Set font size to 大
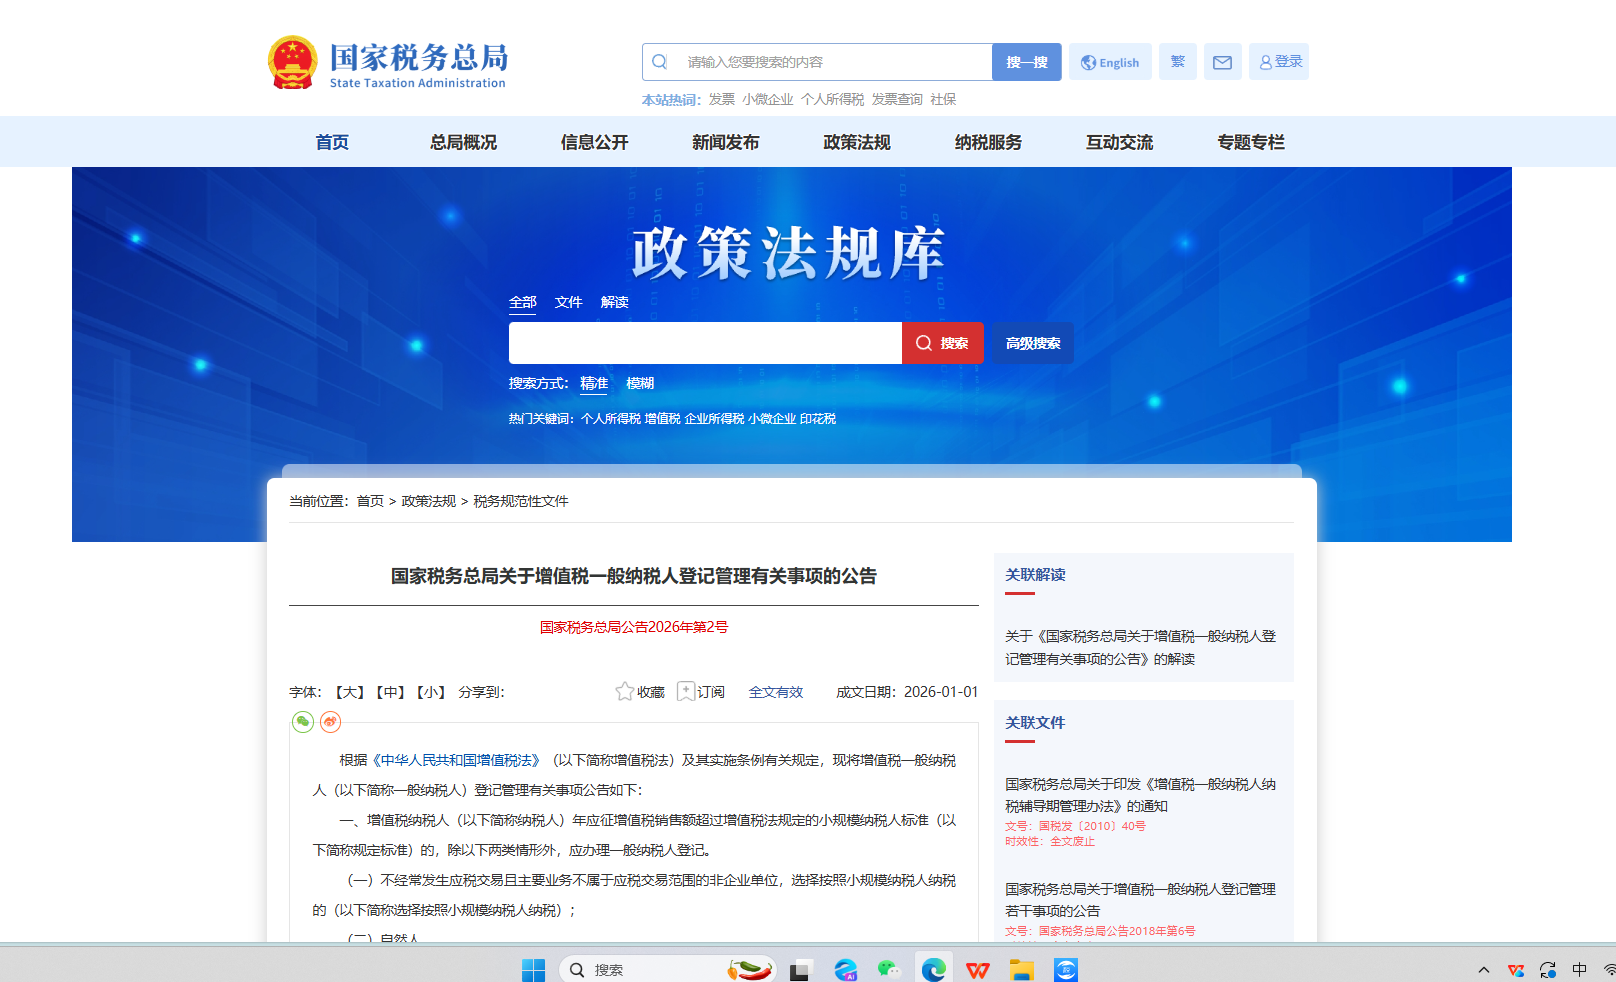The image size is (1616, 982). 350,692
